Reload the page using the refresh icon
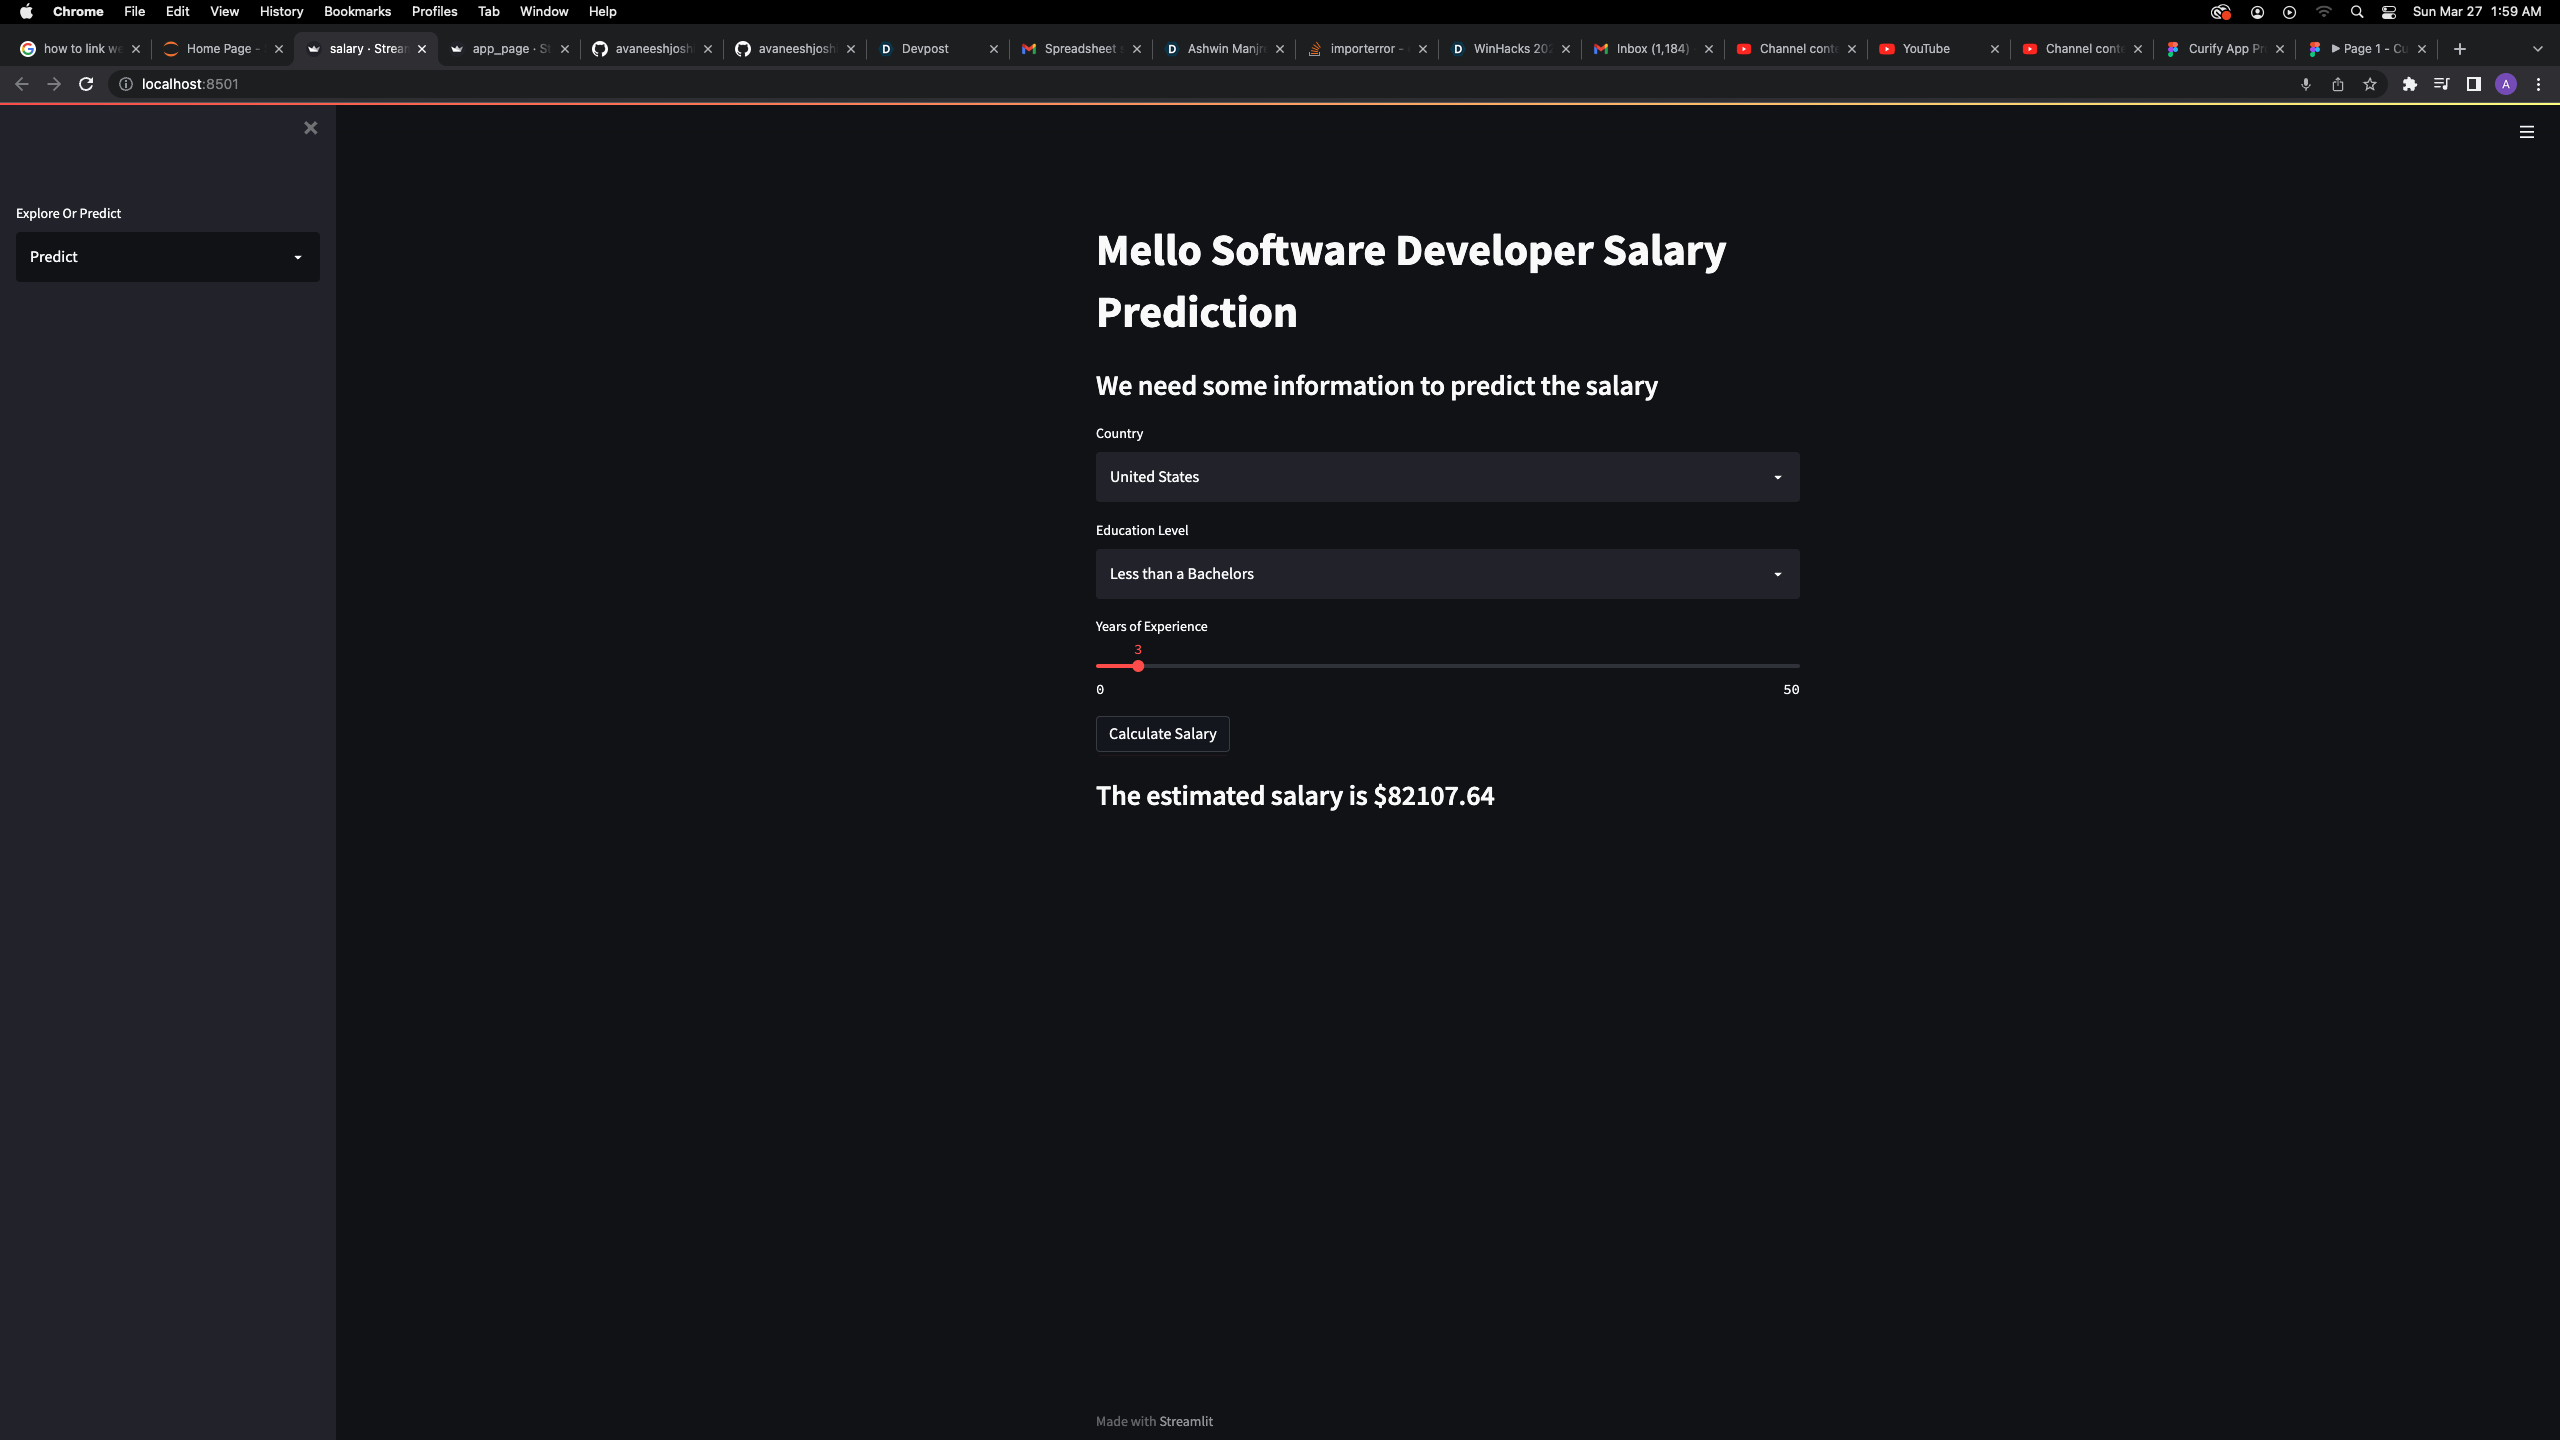 (86, 84)
